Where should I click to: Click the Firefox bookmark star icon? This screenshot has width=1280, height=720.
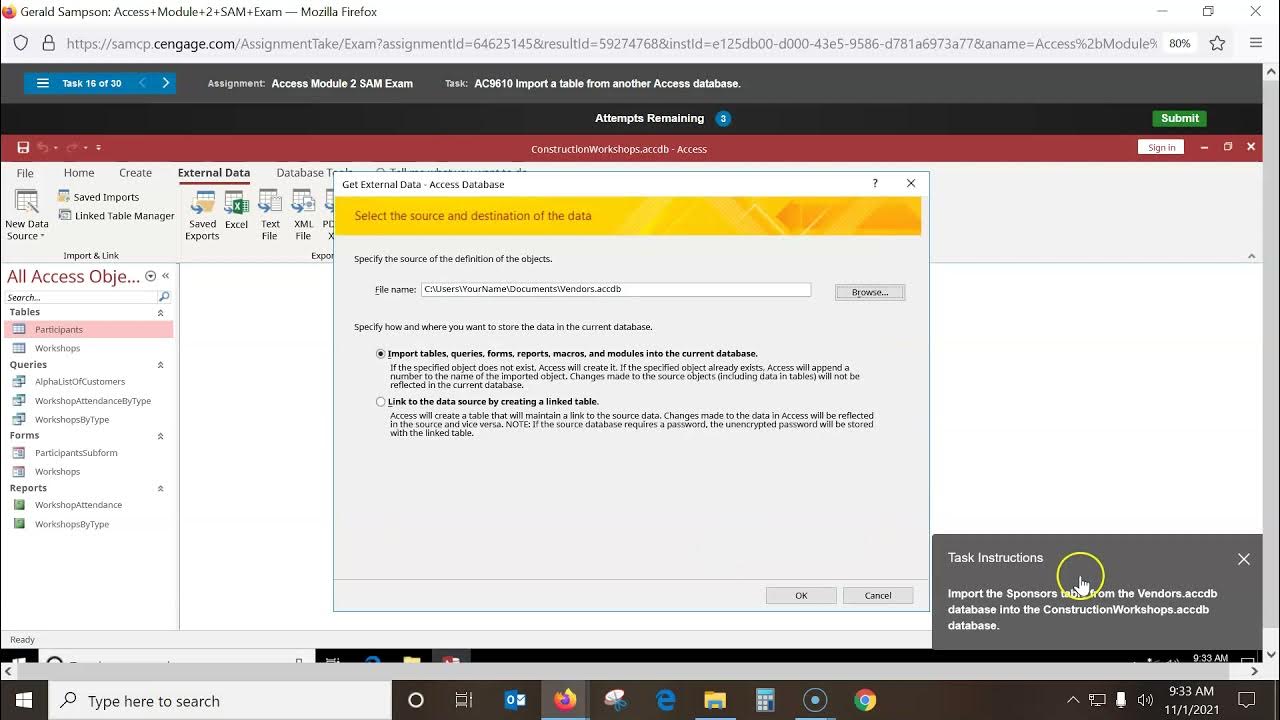click(1217, 43)
